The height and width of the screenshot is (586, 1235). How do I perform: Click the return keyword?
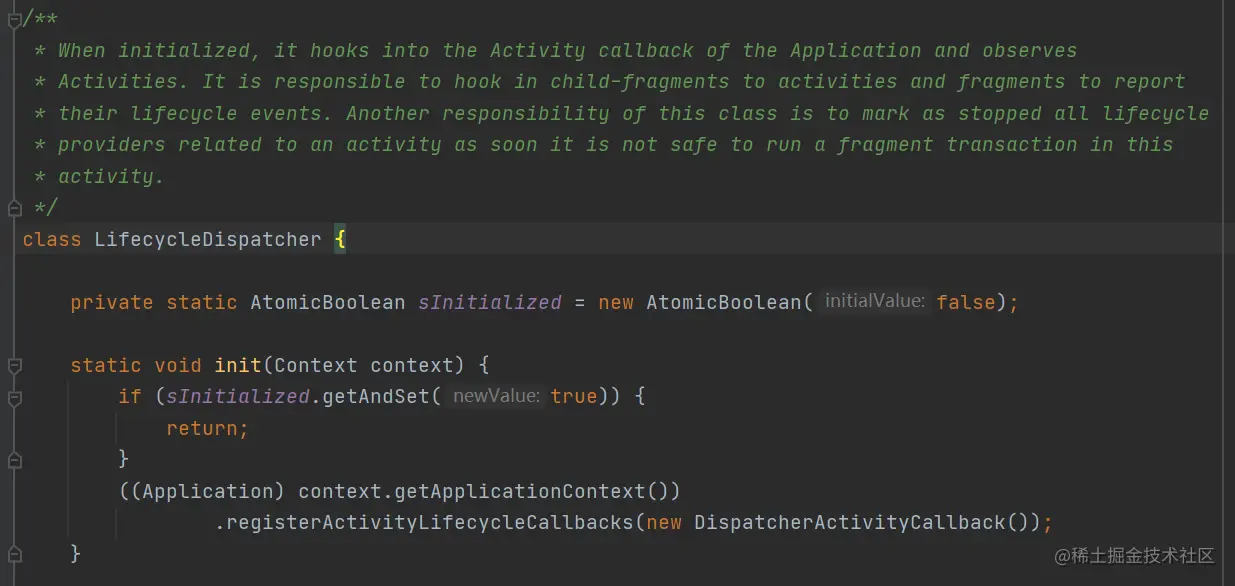point(202,428)
